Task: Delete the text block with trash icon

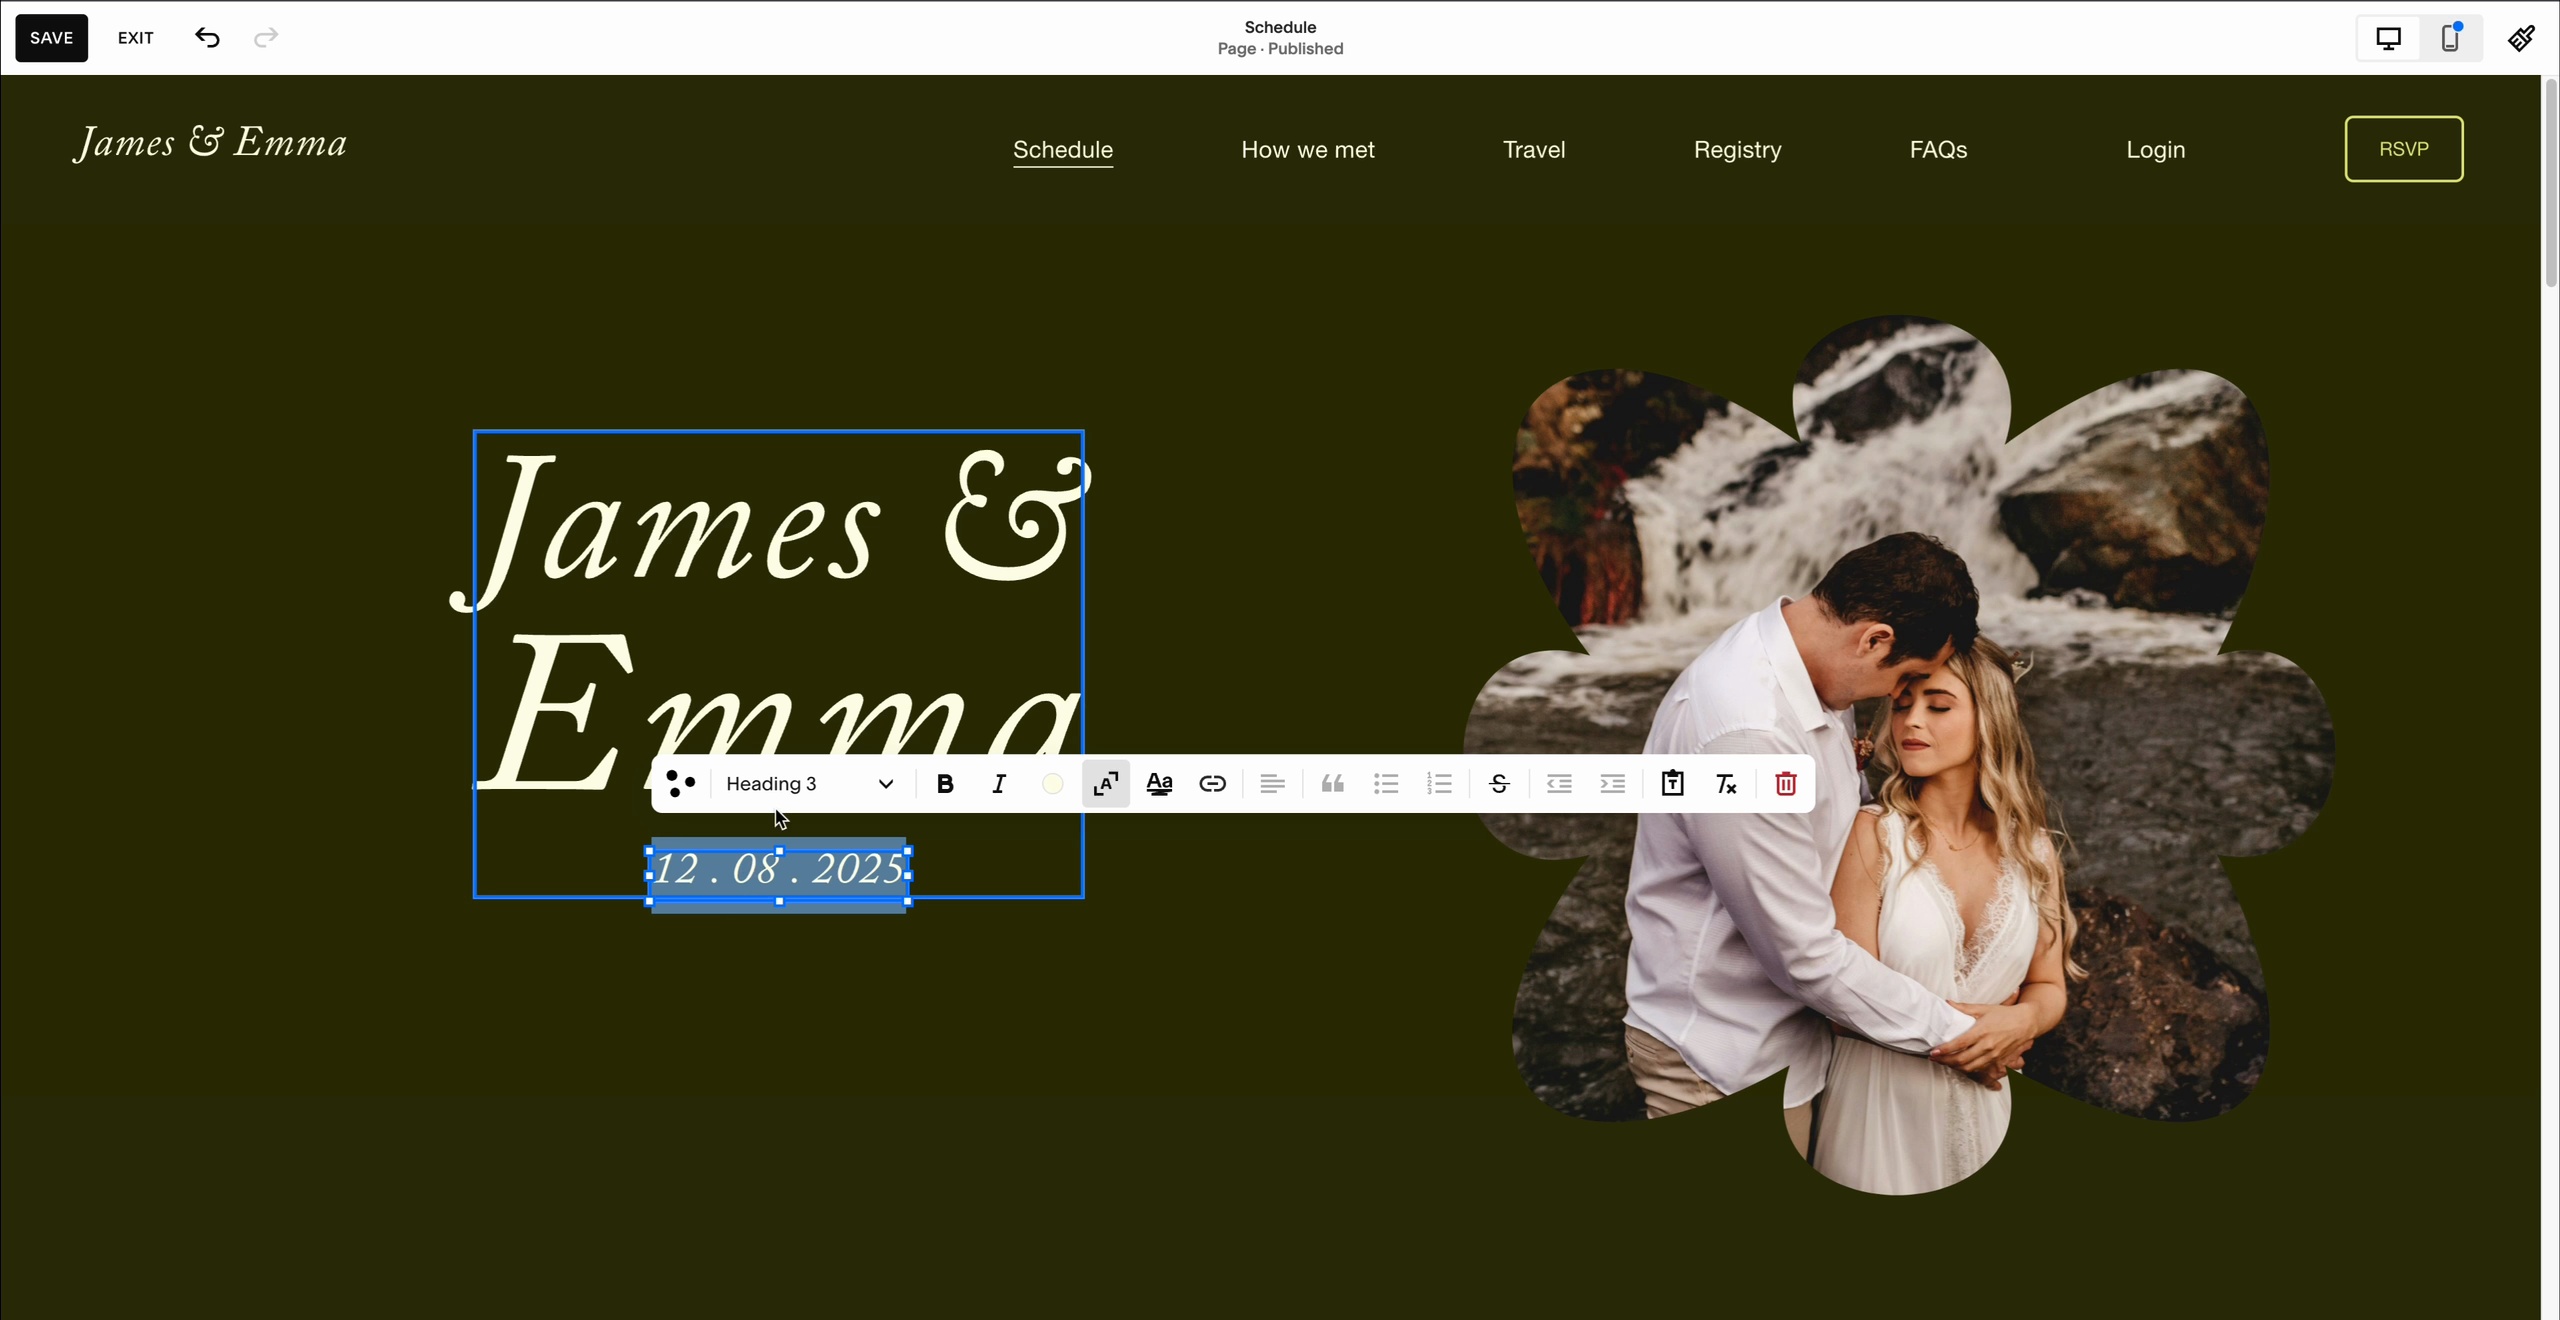Action: pos(1785,784)
